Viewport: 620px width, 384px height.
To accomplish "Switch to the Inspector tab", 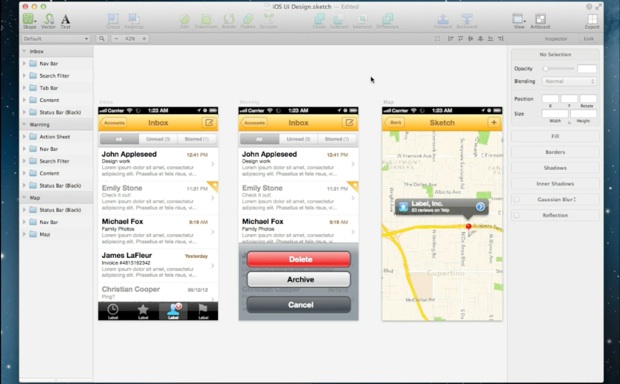I will click(x=556, y=39).
